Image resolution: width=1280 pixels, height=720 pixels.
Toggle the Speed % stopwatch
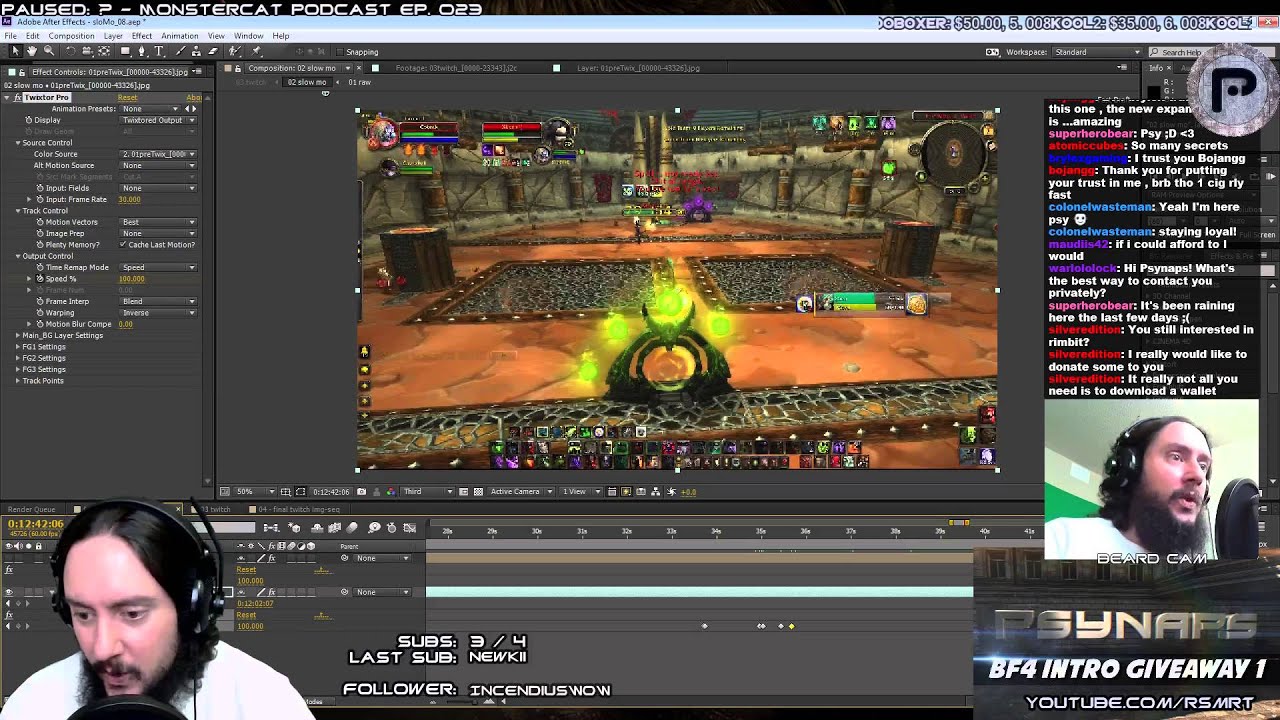tap(40, 279)
